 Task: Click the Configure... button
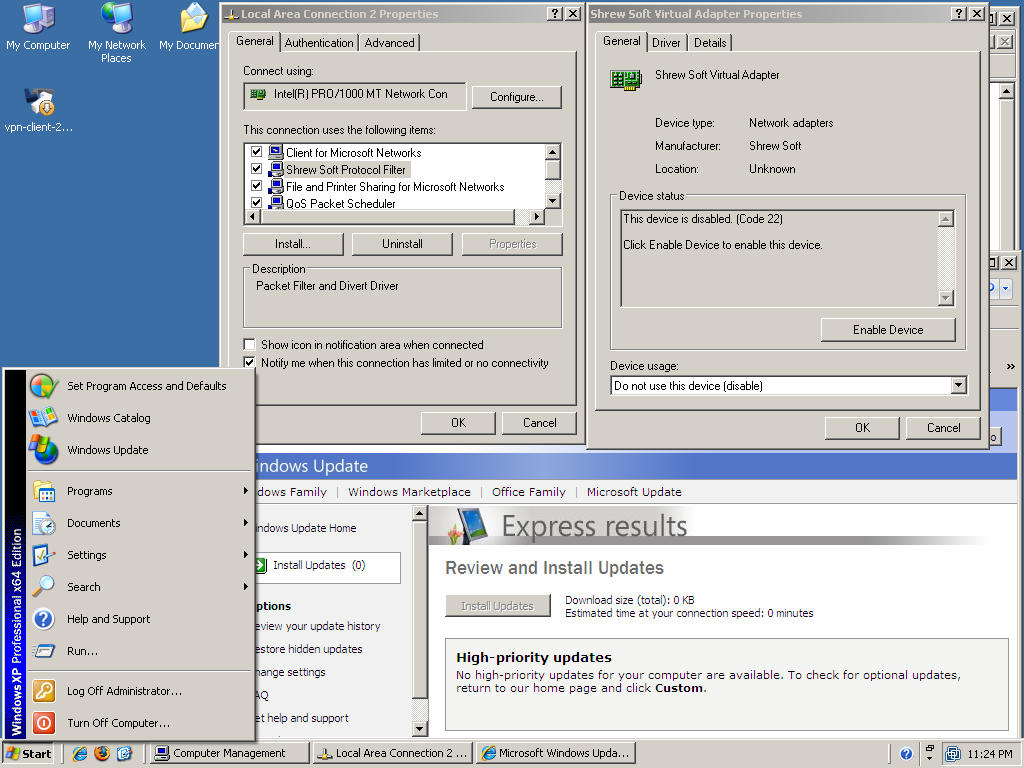(x=517, y=97)
